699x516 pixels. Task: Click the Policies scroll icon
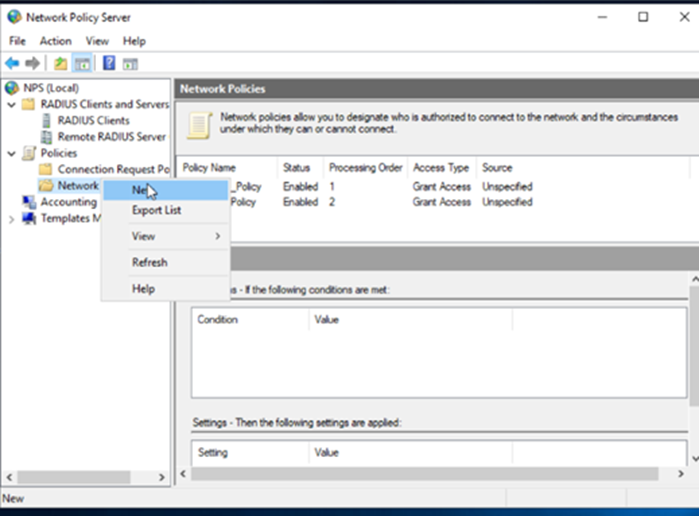pos(29,153)
